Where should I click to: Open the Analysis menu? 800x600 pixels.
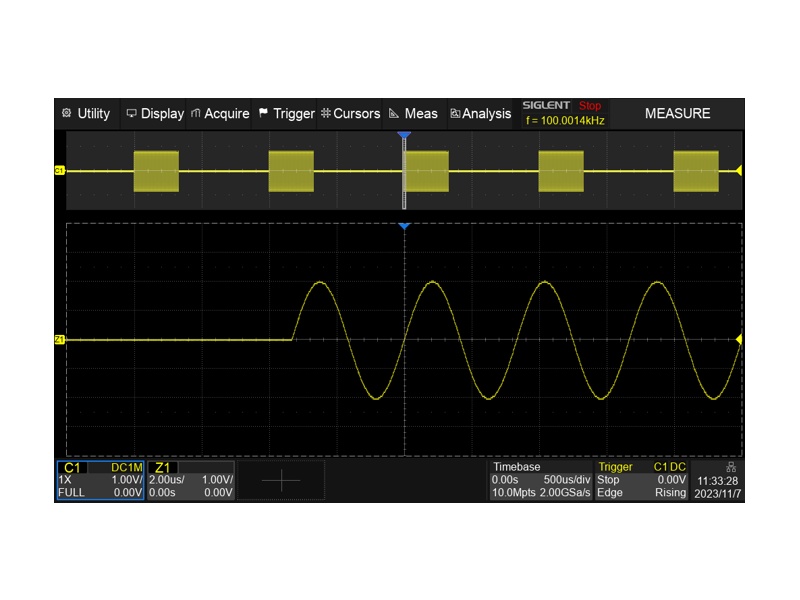click(480, 114)
